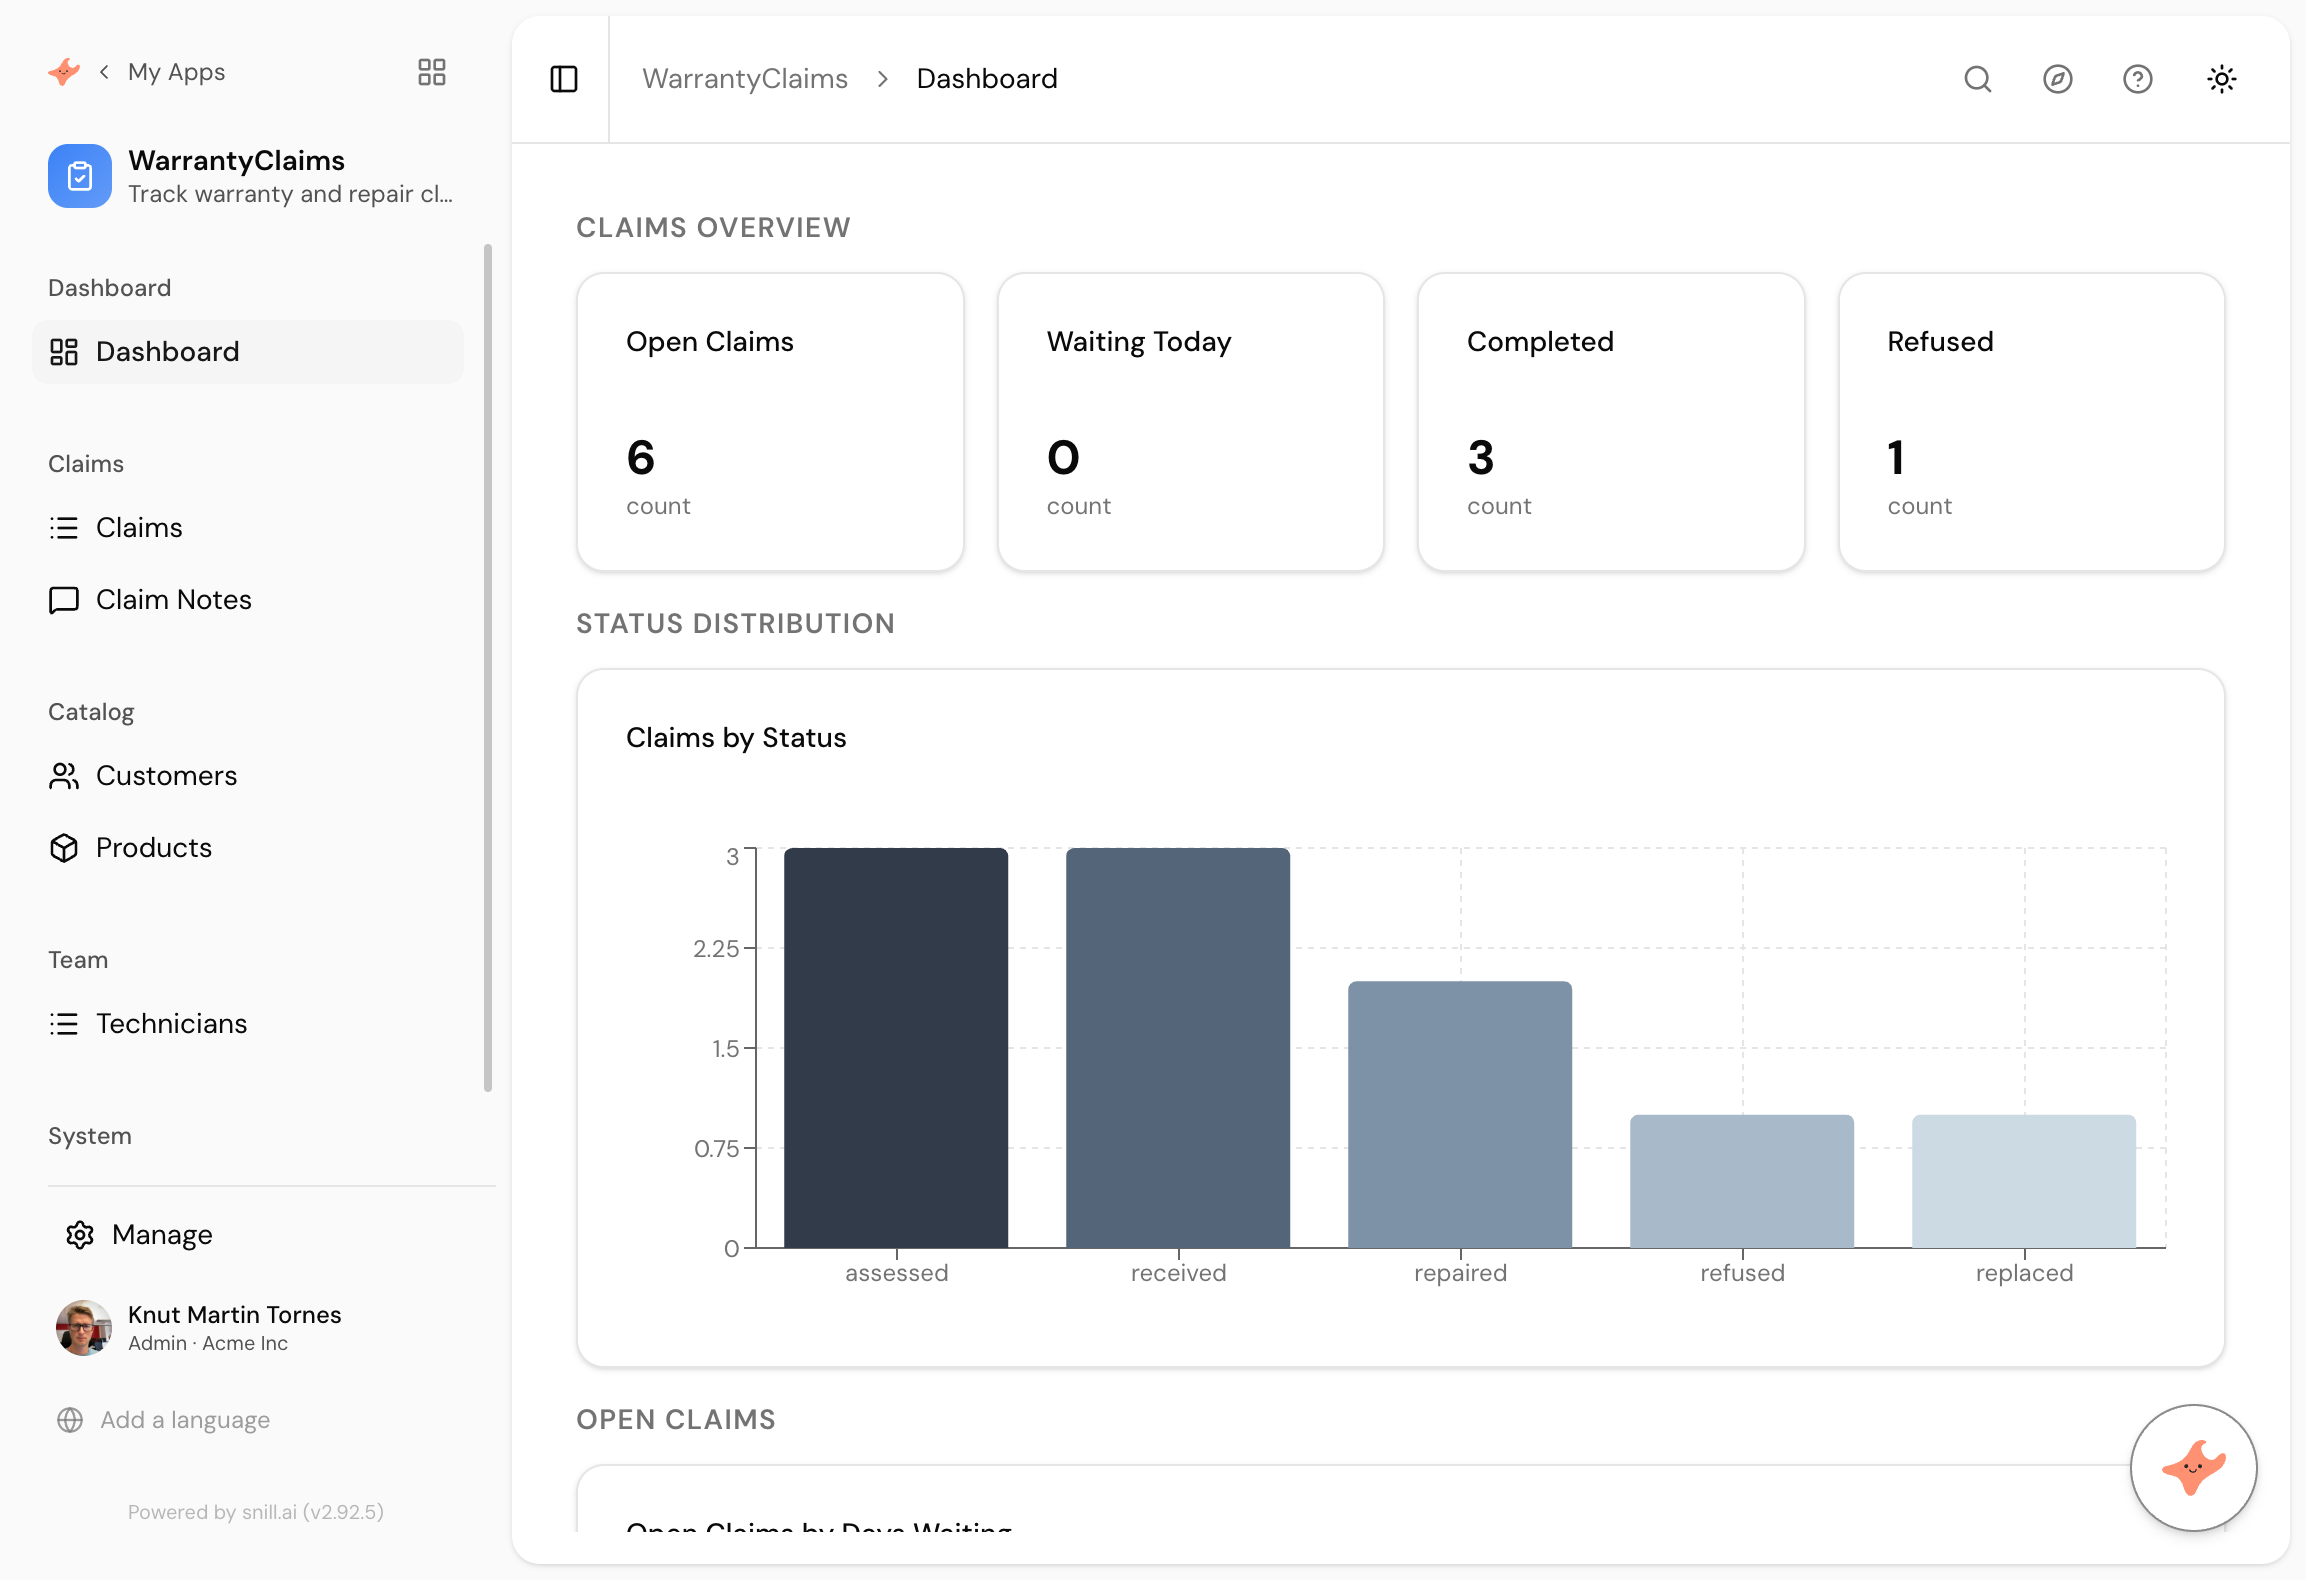This screenshot has width=2306, height=1580.
Task: Toggle light/dark theme sun icon
Action: pyautogui.click(x=2222, y=79)
